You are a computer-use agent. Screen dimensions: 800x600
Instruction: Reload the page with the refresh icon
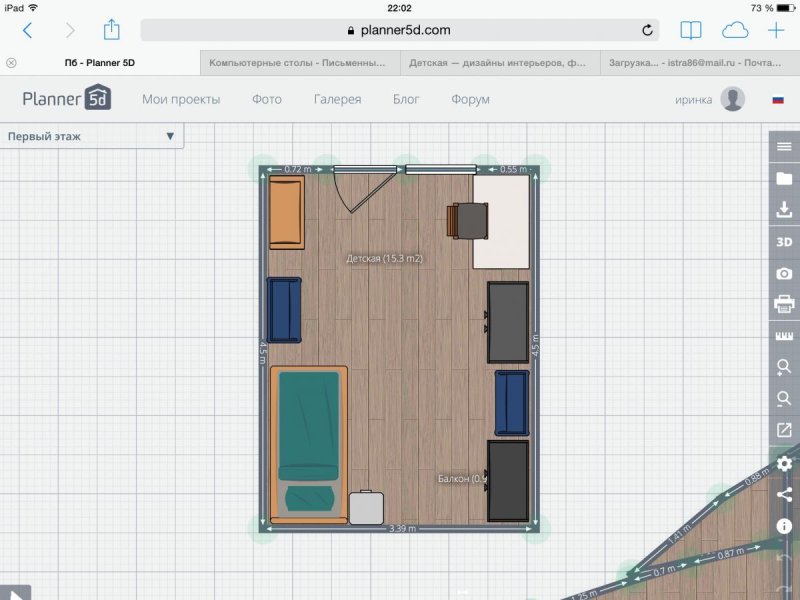649,29
